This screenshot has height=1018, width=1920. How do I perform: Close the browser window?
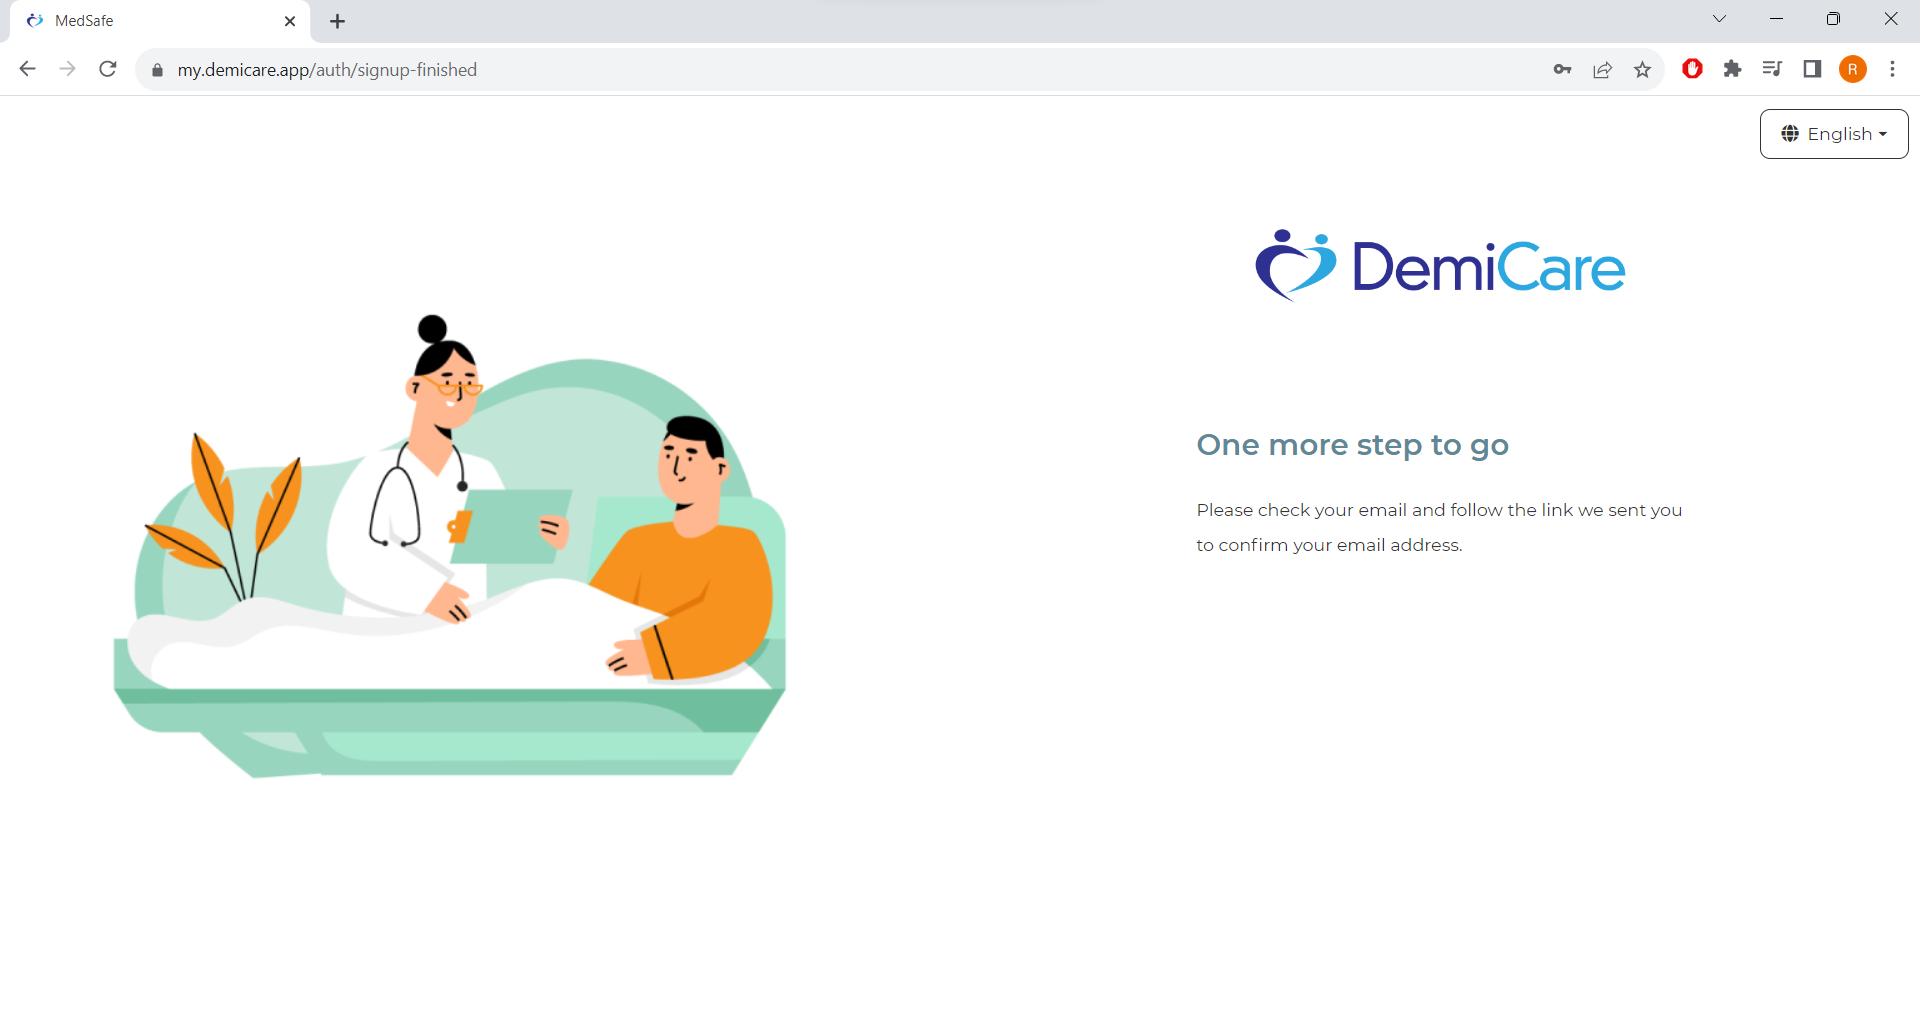(x=1890, y=19)
